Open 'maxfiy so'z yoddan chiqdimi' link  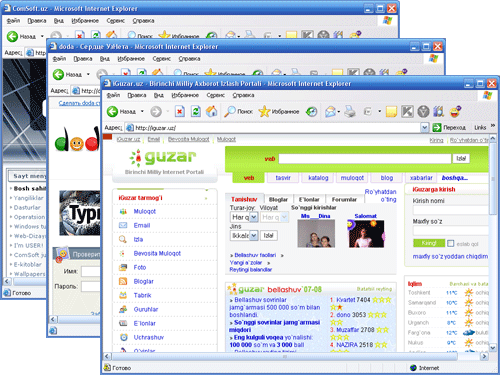450,256
